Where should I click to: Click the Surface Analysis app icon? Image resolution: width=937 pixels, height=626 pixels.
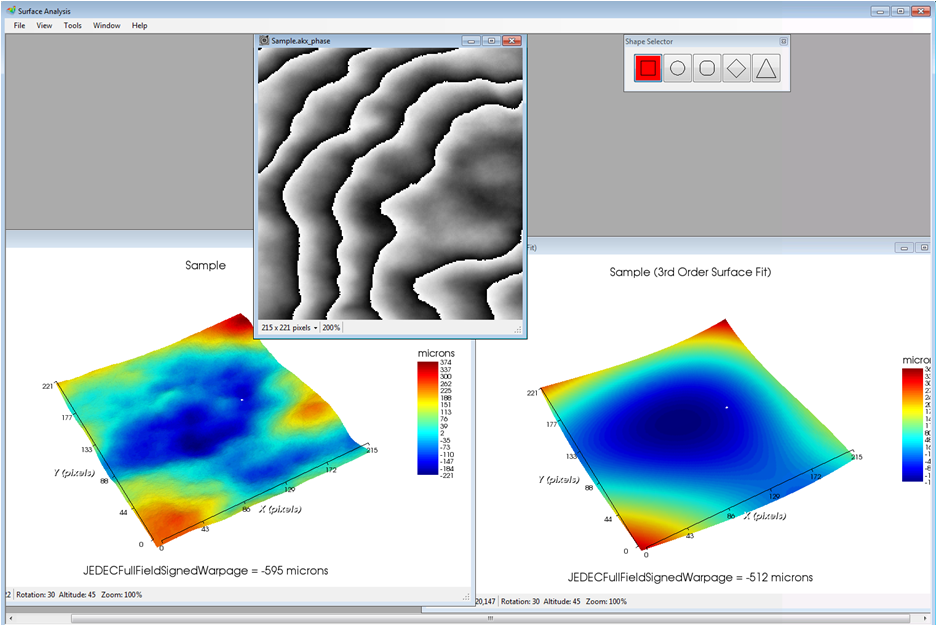[x=10, y=10]
